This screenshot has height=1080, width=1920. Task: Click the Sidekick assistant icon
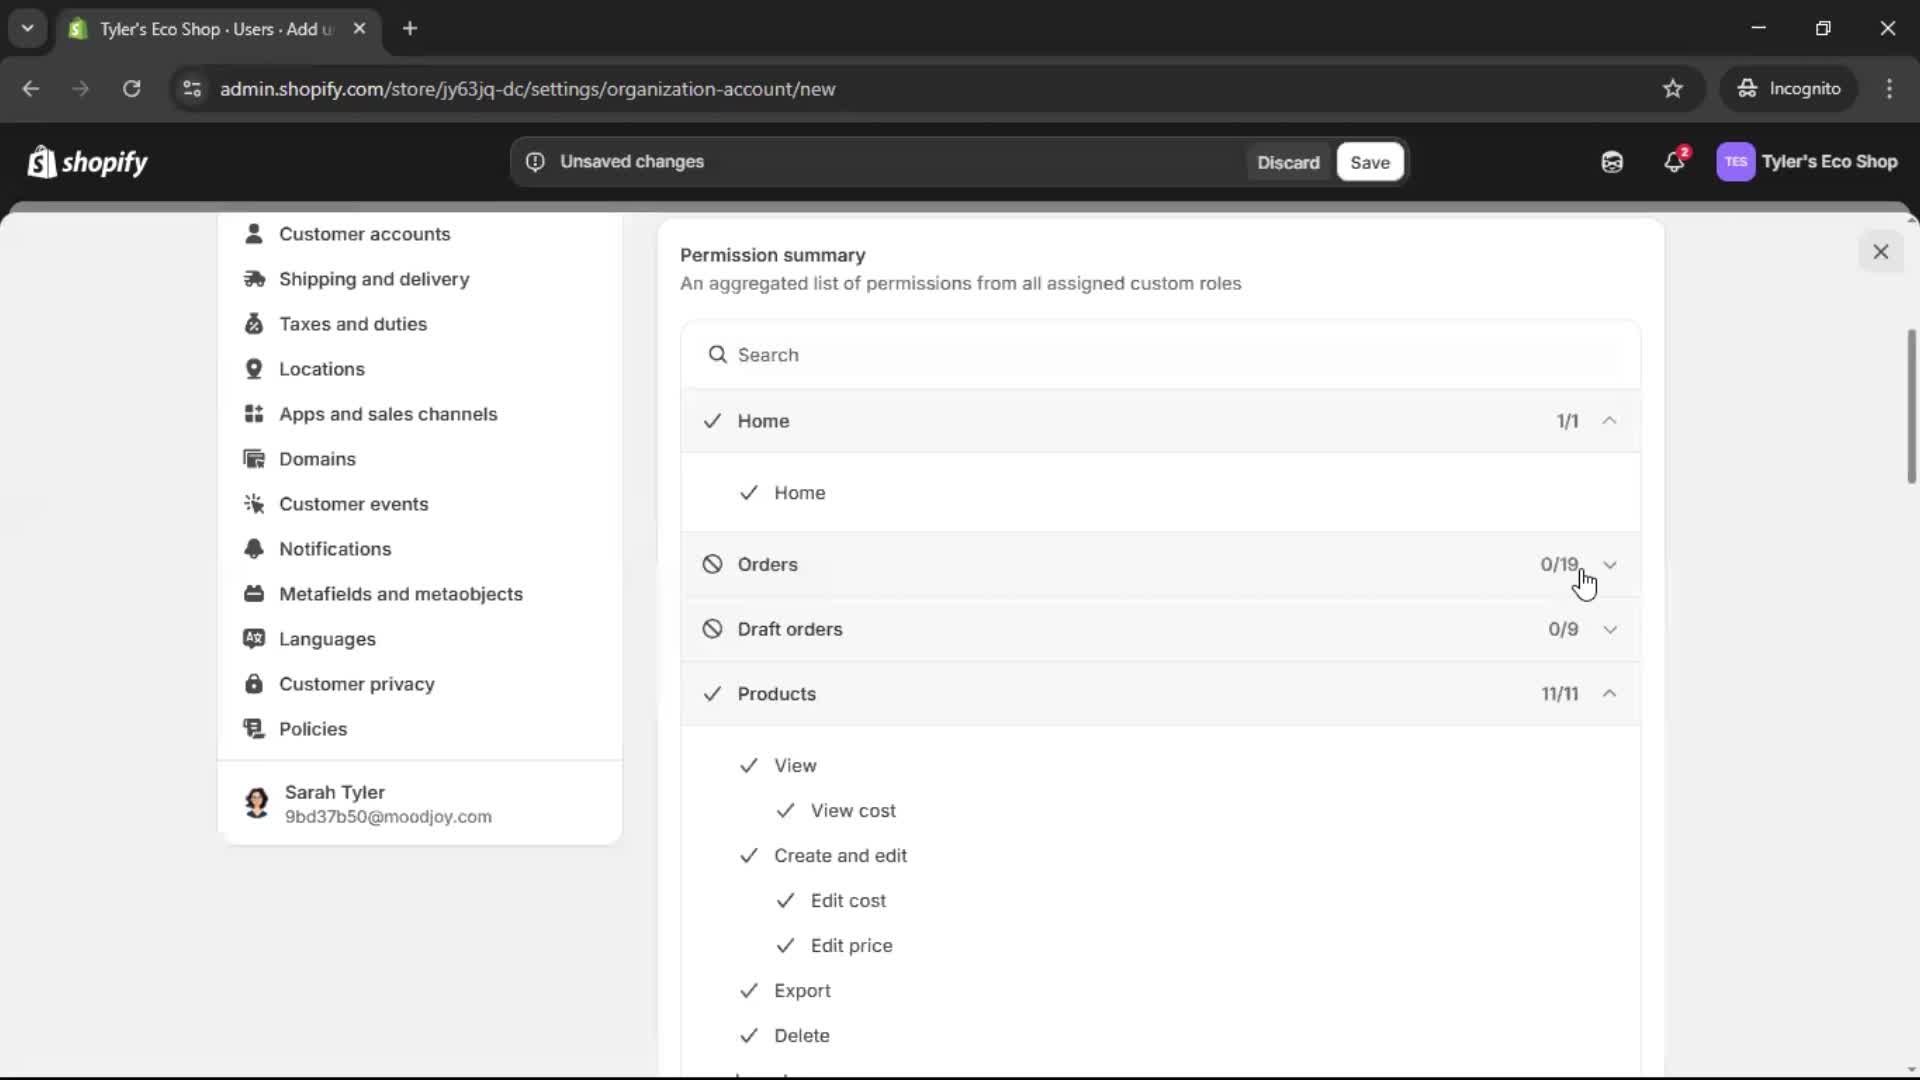[x=1612, y=162]
